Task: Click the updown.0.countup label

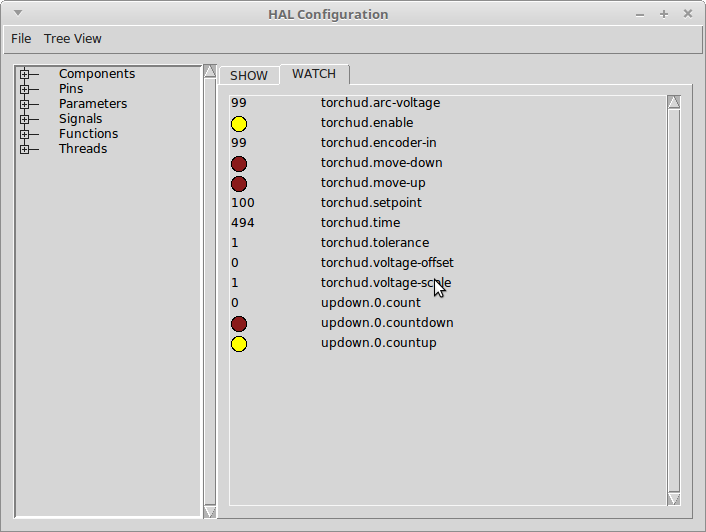Action: [x=379, y=343]
